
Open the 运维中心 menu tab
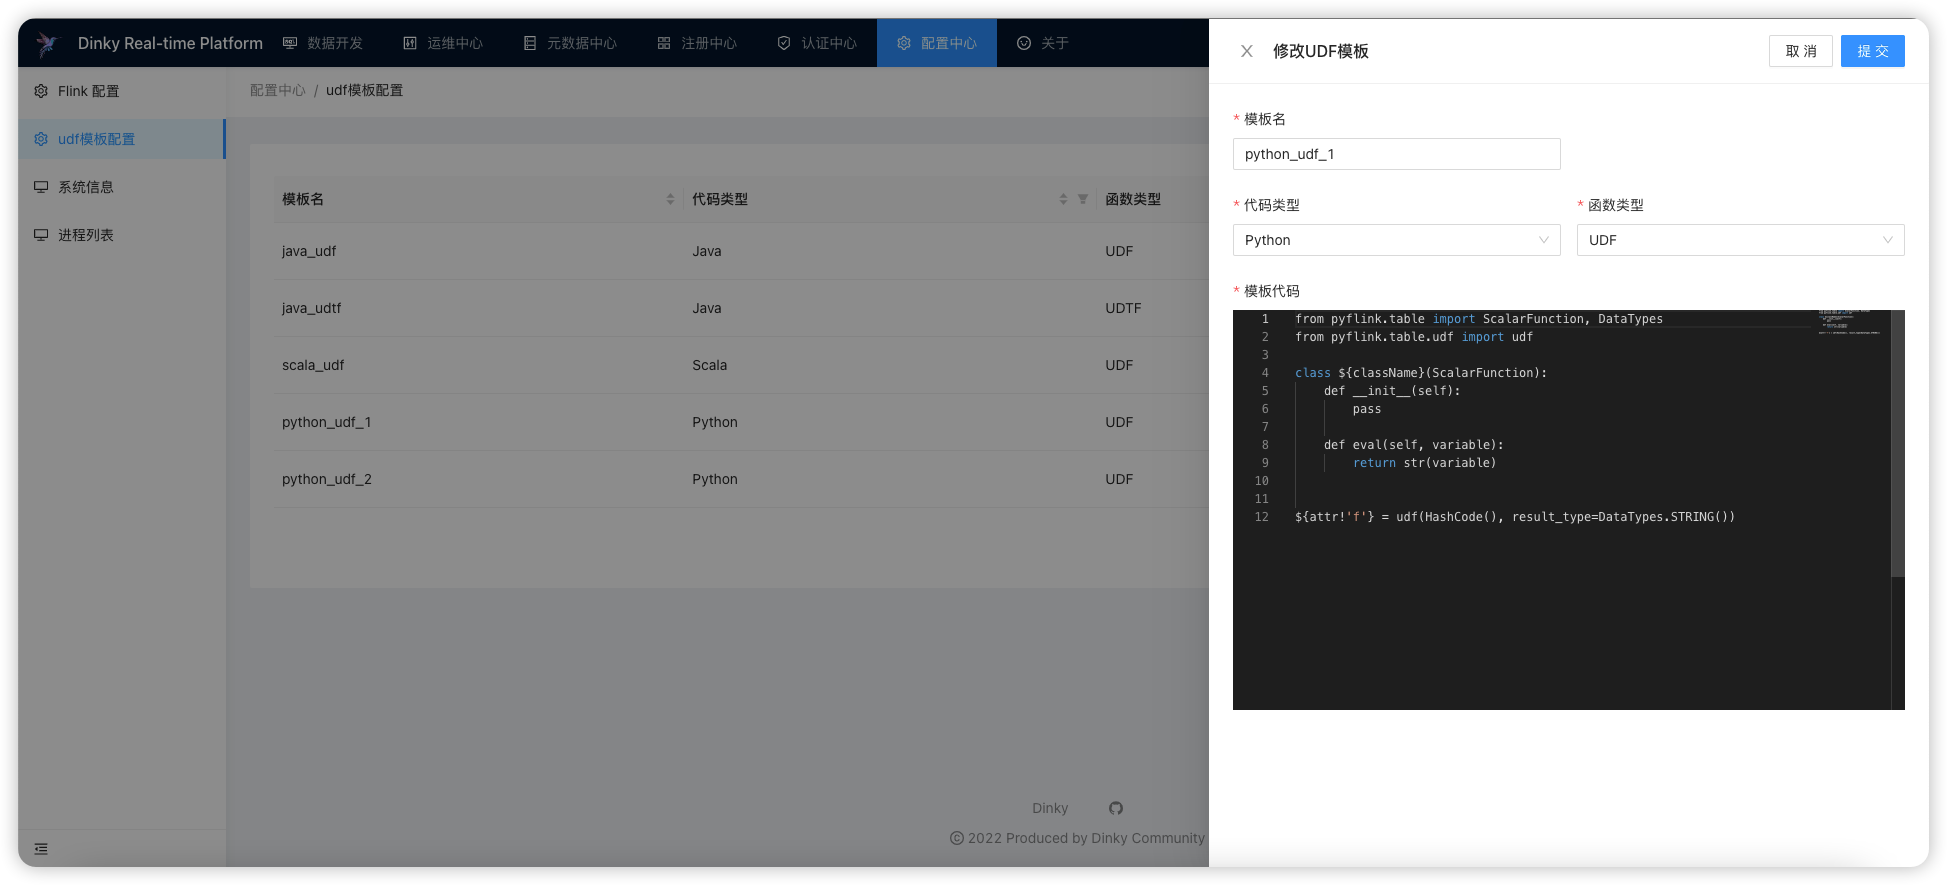click(443, 43)
